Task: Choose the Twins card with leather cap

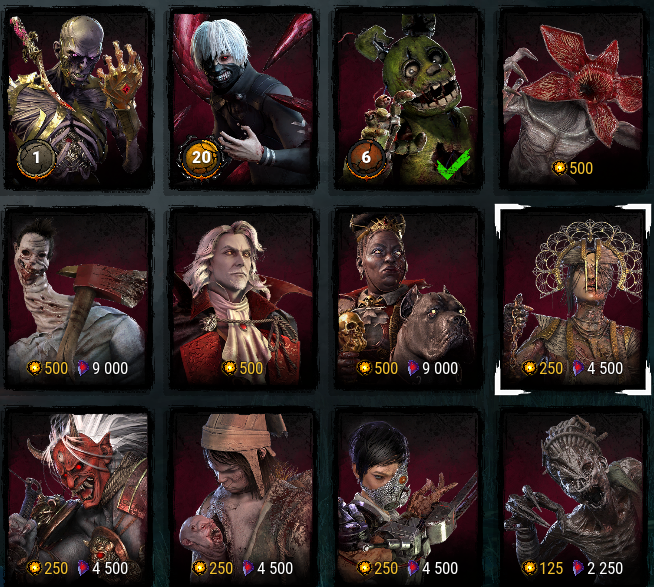Action: pos(243,498)
